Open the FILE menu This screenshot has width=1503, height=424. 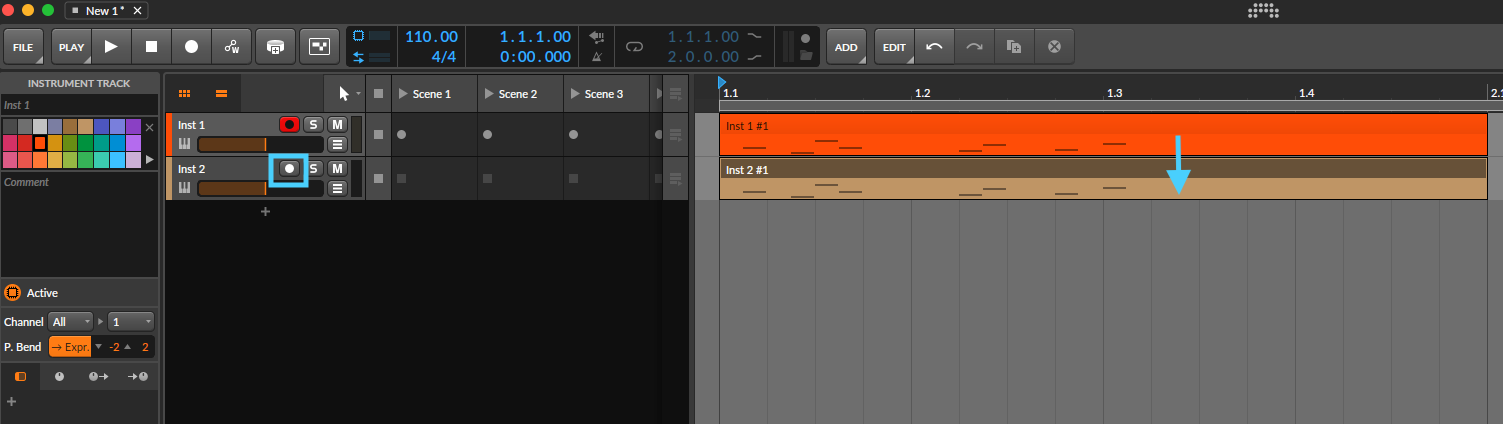24,47
